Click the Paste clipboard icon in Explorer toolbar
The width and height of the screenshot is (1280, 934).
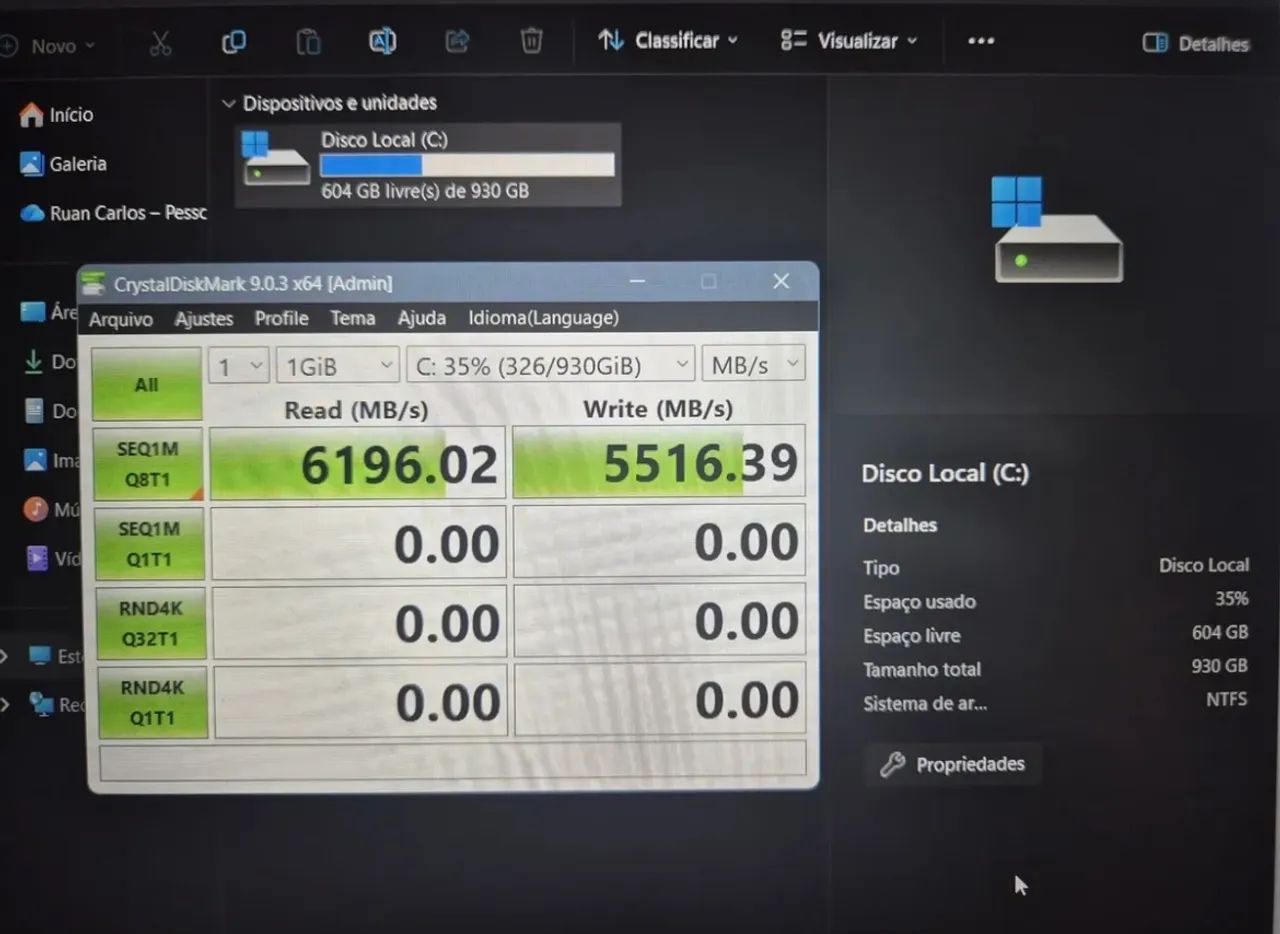click(x=308, y=41)
